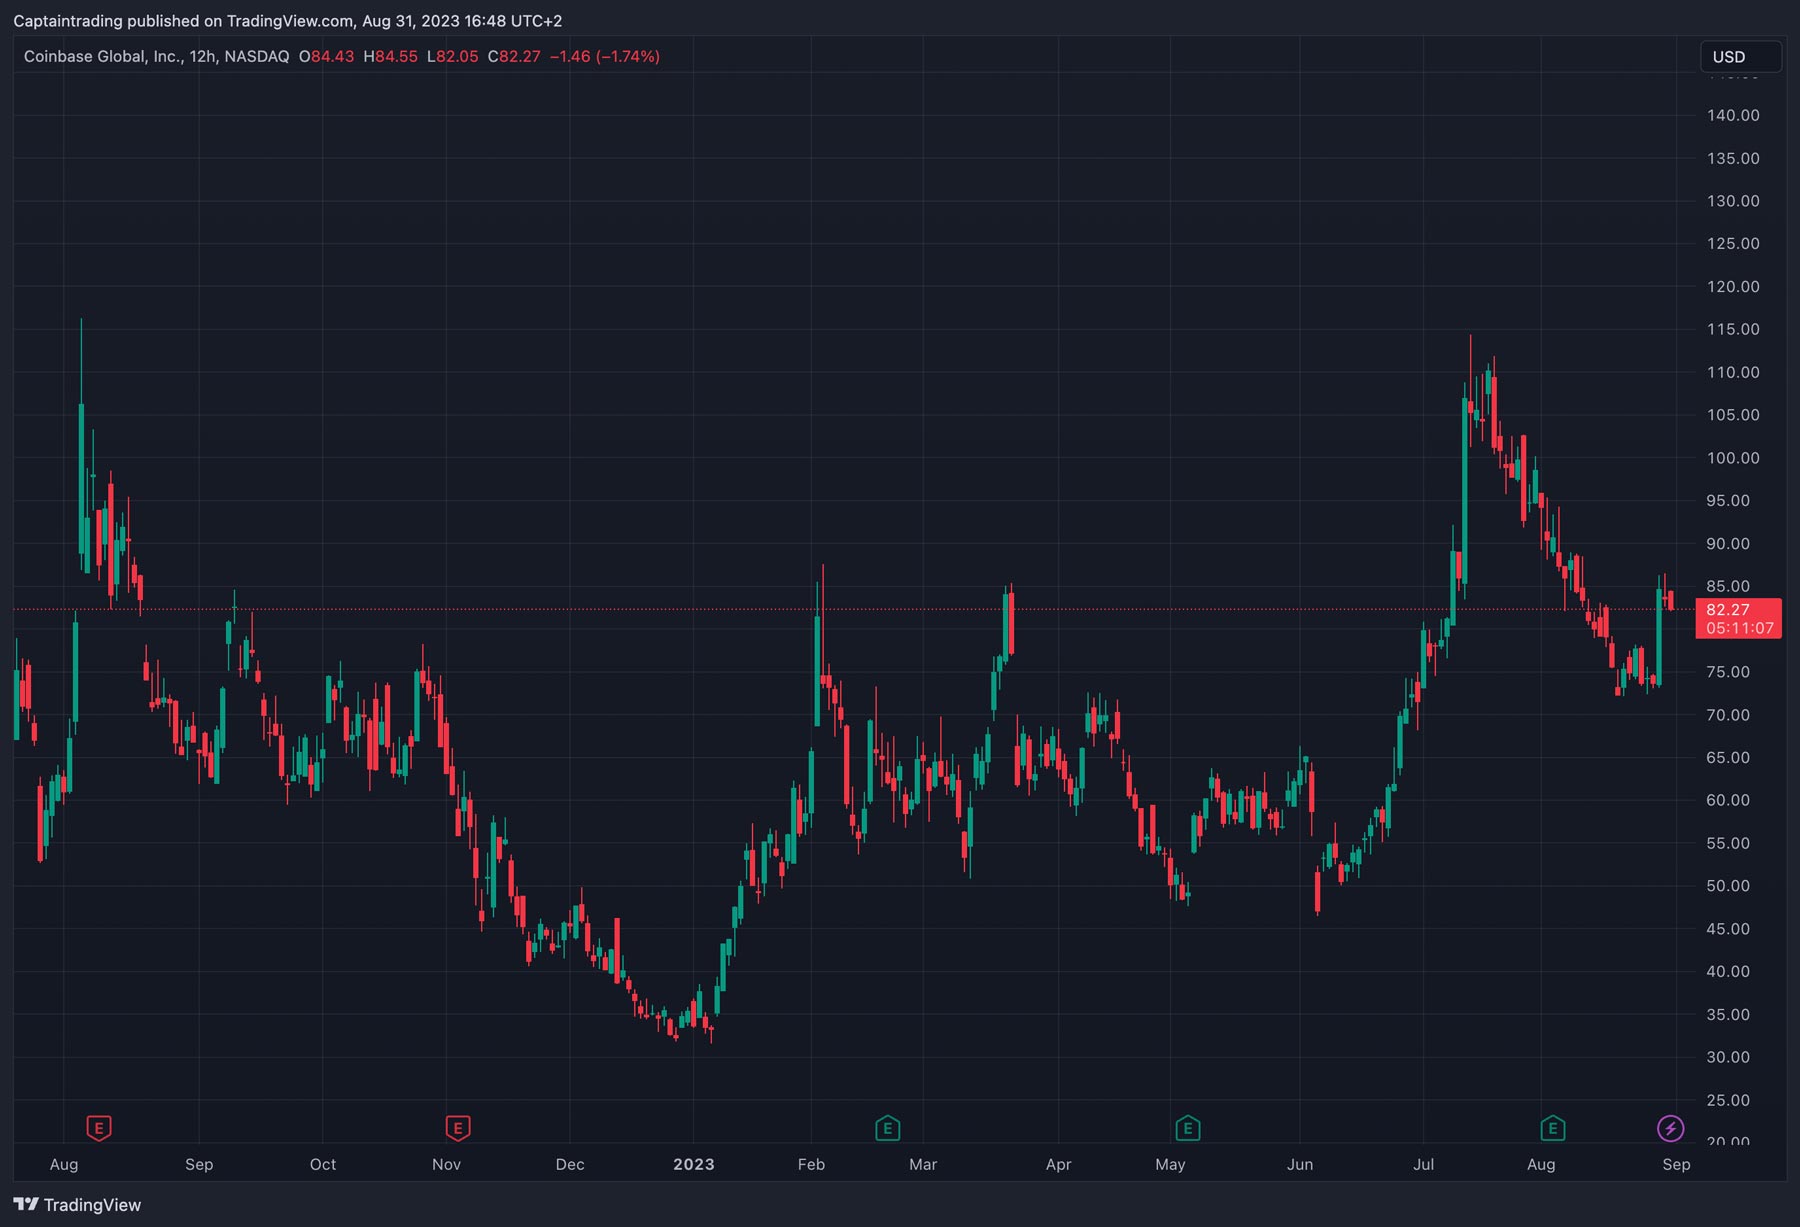
Task: Click the closing value C82.27 in header
Action: (514, 57)
